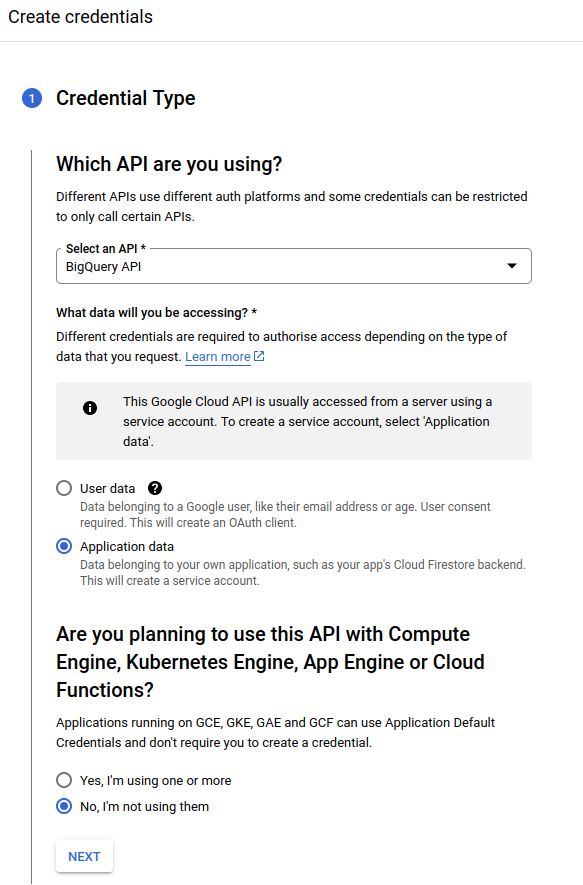The width and height of the screenshot is (583, 885).
Task: Click the Compute Engine question heading
Action: (x=270, y=662)
